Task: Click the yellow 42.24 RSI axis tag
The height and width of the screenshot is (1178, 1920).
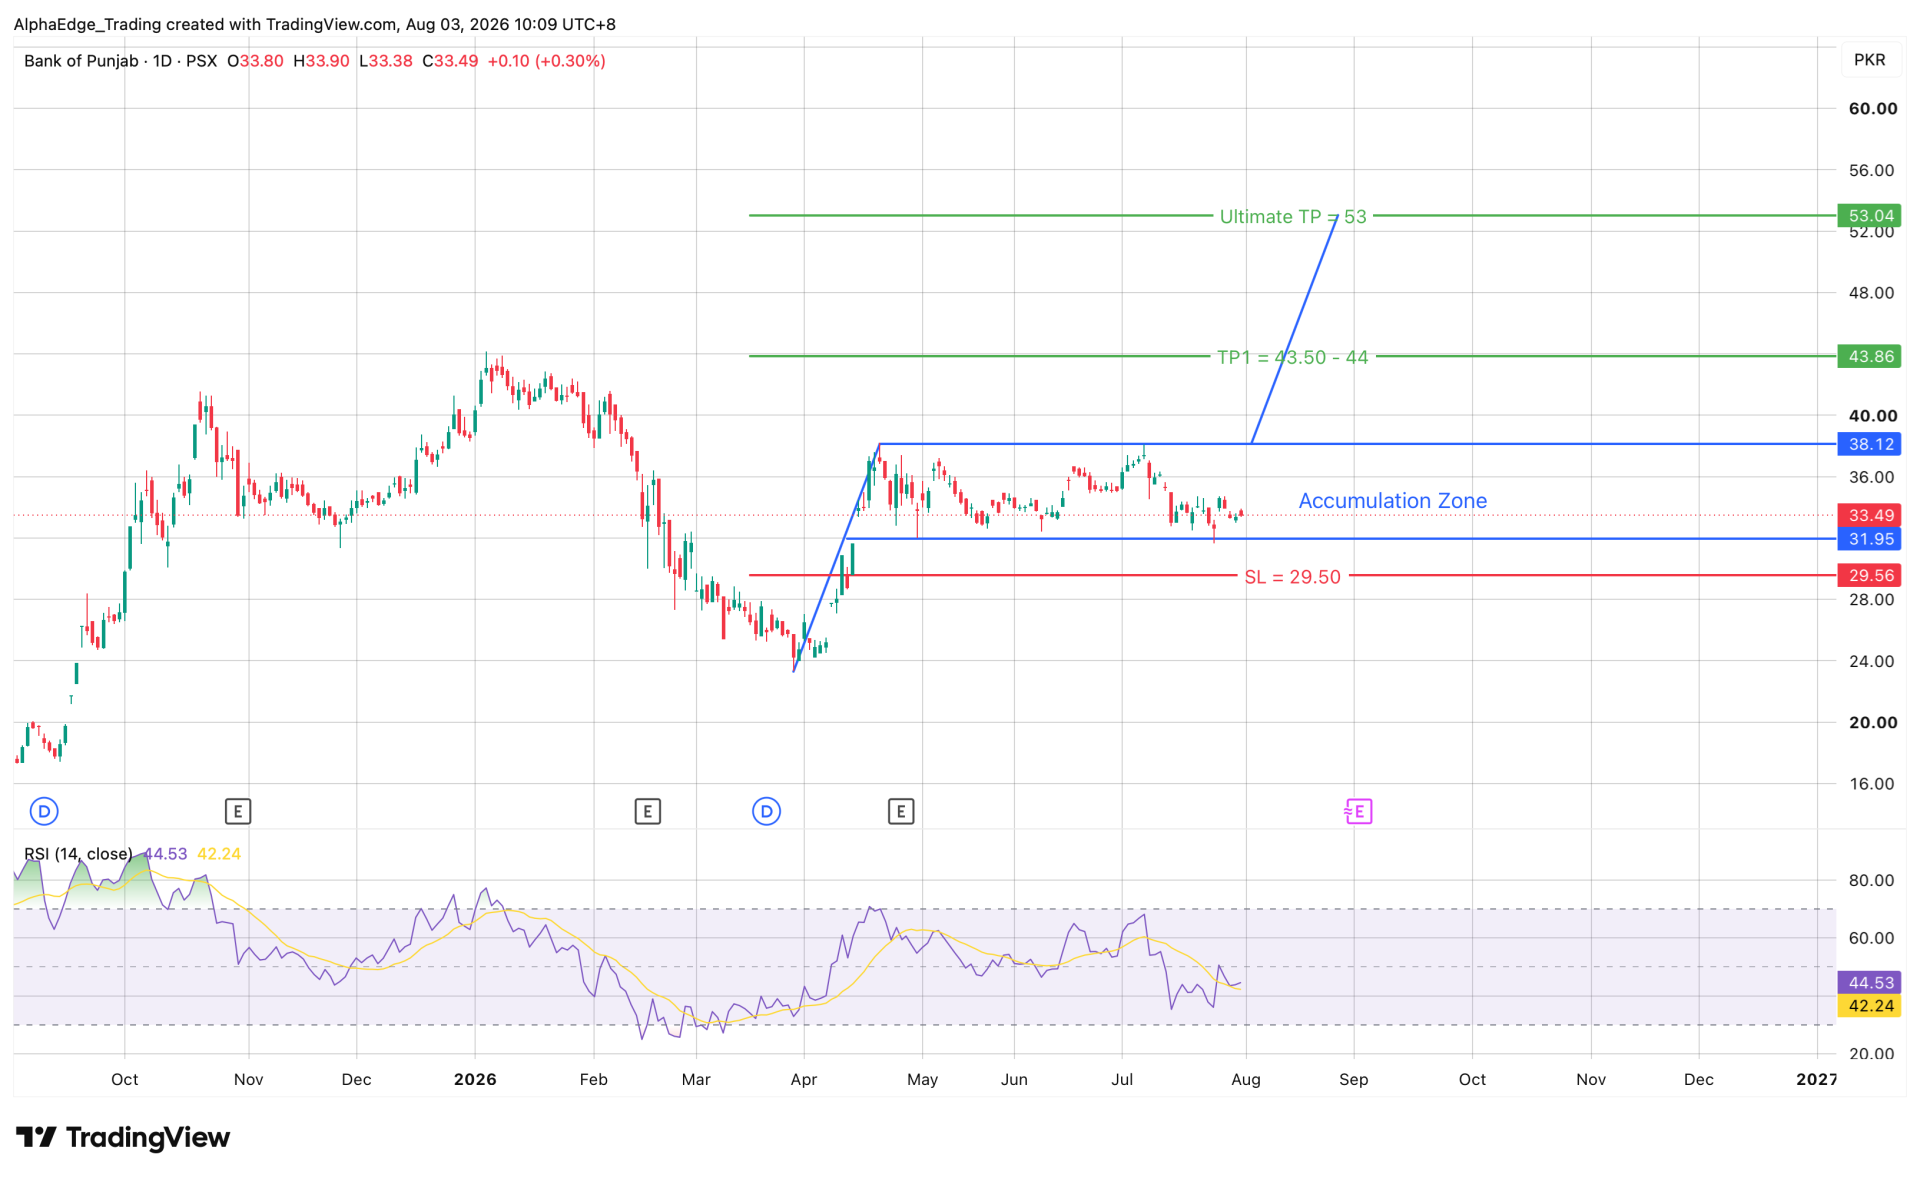Action: (1869, 1006)
